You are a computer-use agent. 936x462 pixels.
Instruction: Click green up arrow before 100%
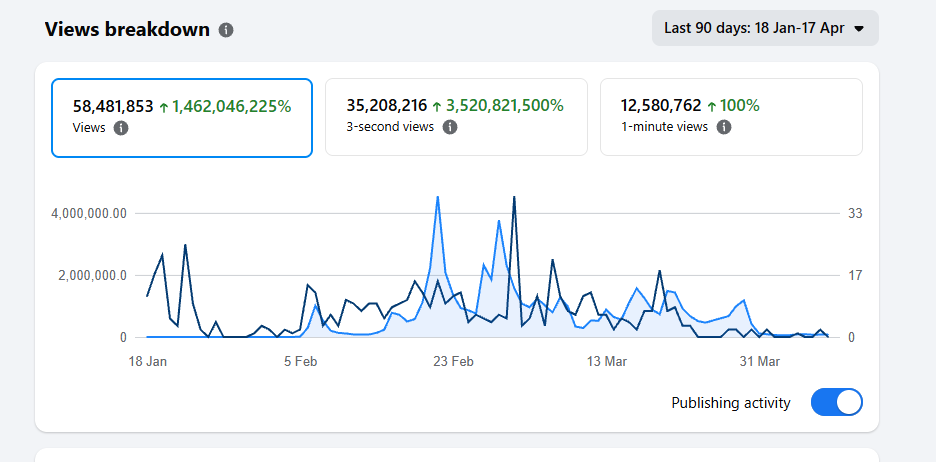point(711,105)
